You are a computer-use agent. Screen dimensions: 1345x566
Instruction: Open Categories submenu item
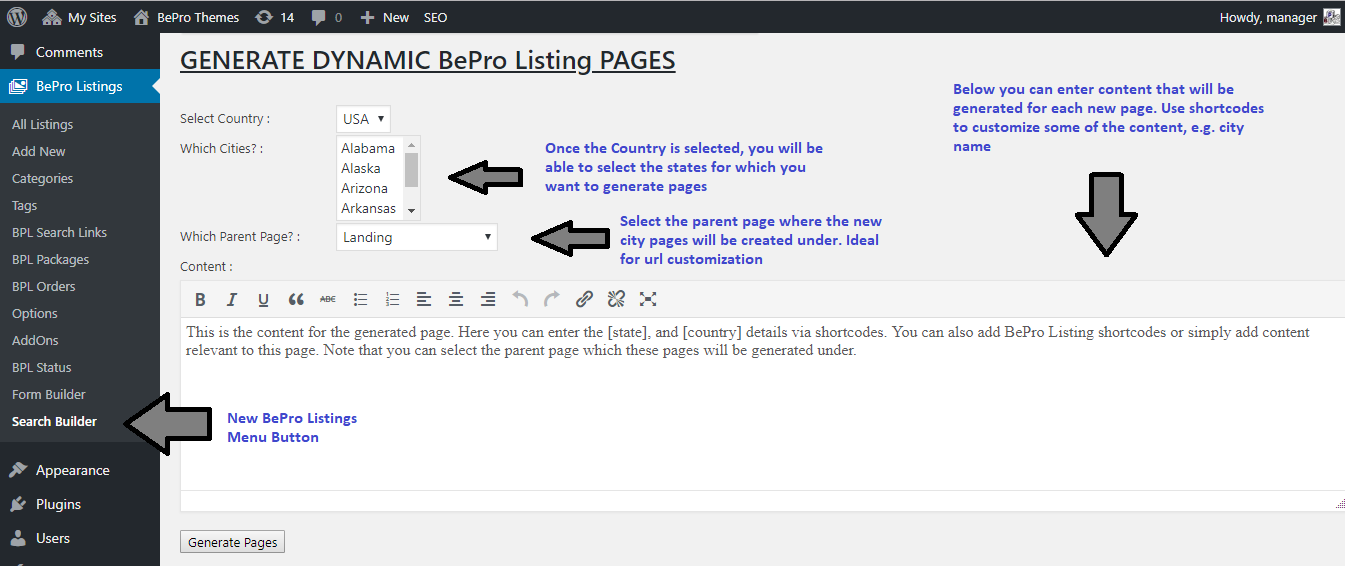coord(42,178)
